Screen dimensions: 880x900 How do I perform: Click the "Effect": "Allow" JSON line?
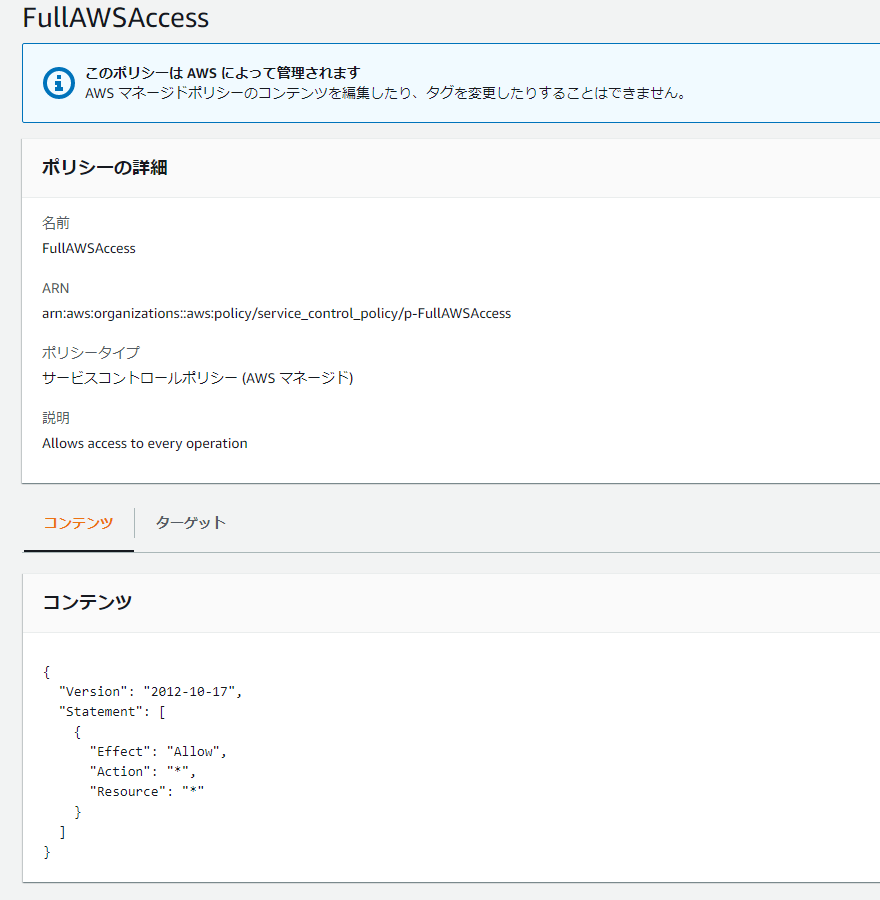click(158, 751)
